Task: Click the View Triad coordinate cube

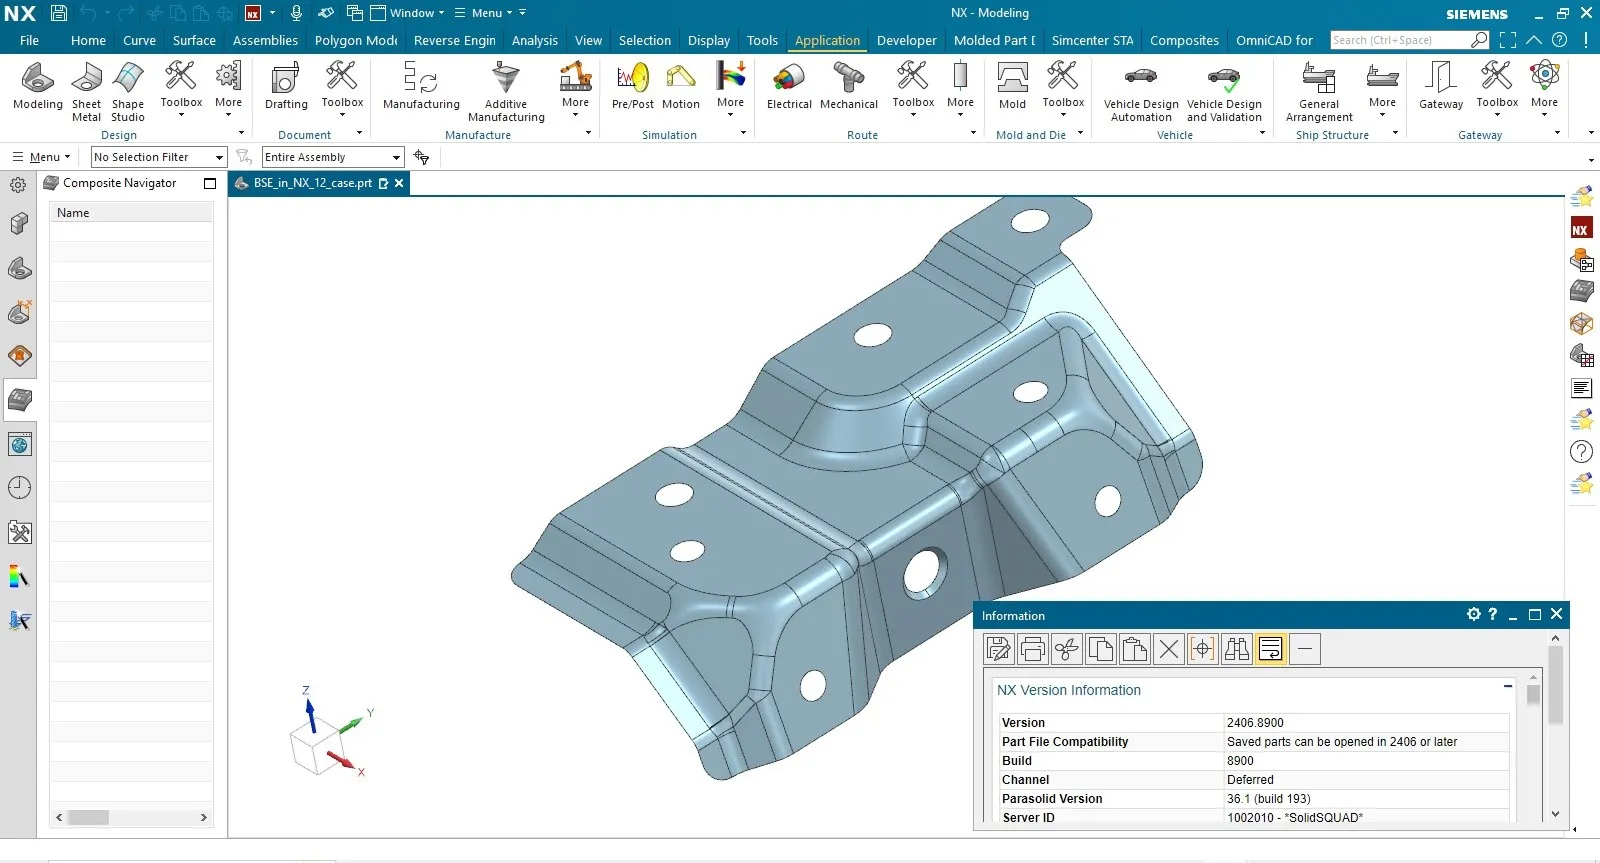Action: (x=318, y=748)
